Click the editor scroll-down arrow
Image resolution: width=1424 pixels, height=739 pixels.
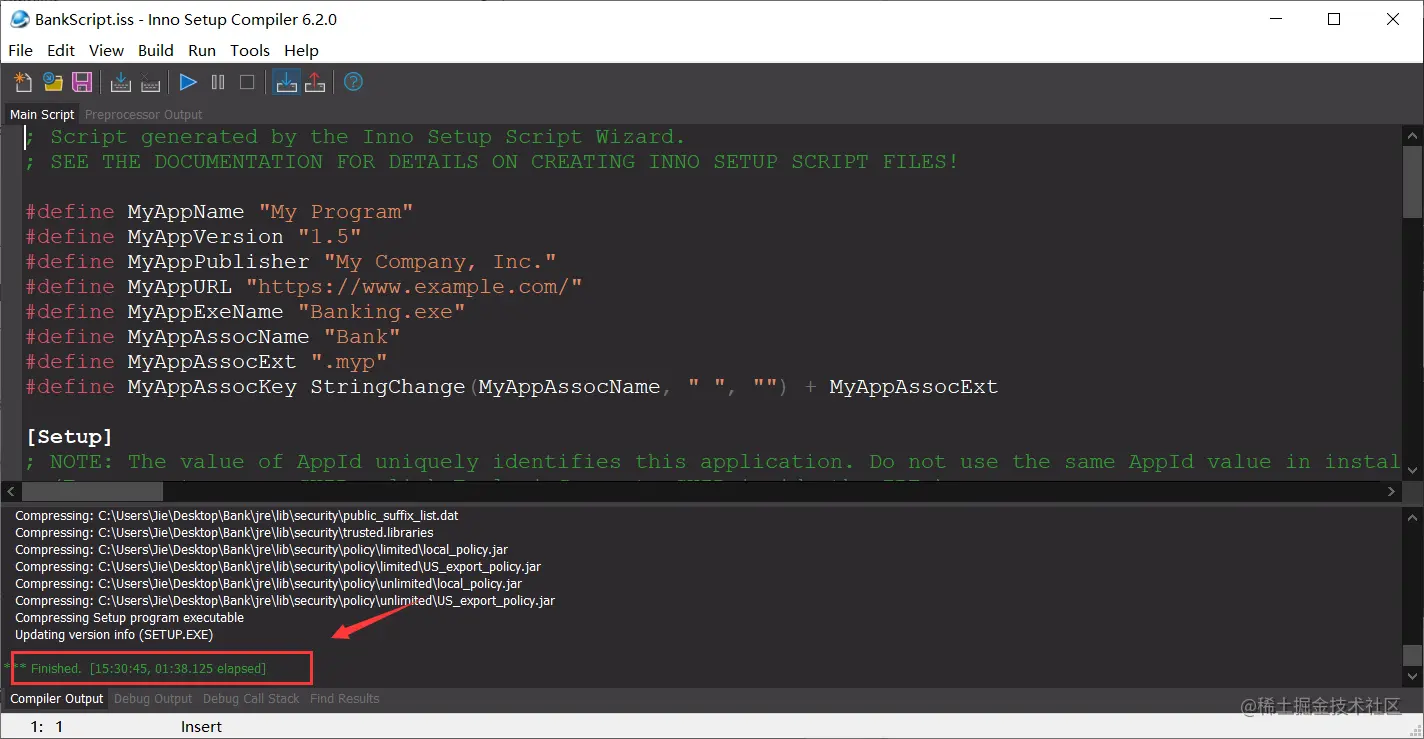point(1412,472)
